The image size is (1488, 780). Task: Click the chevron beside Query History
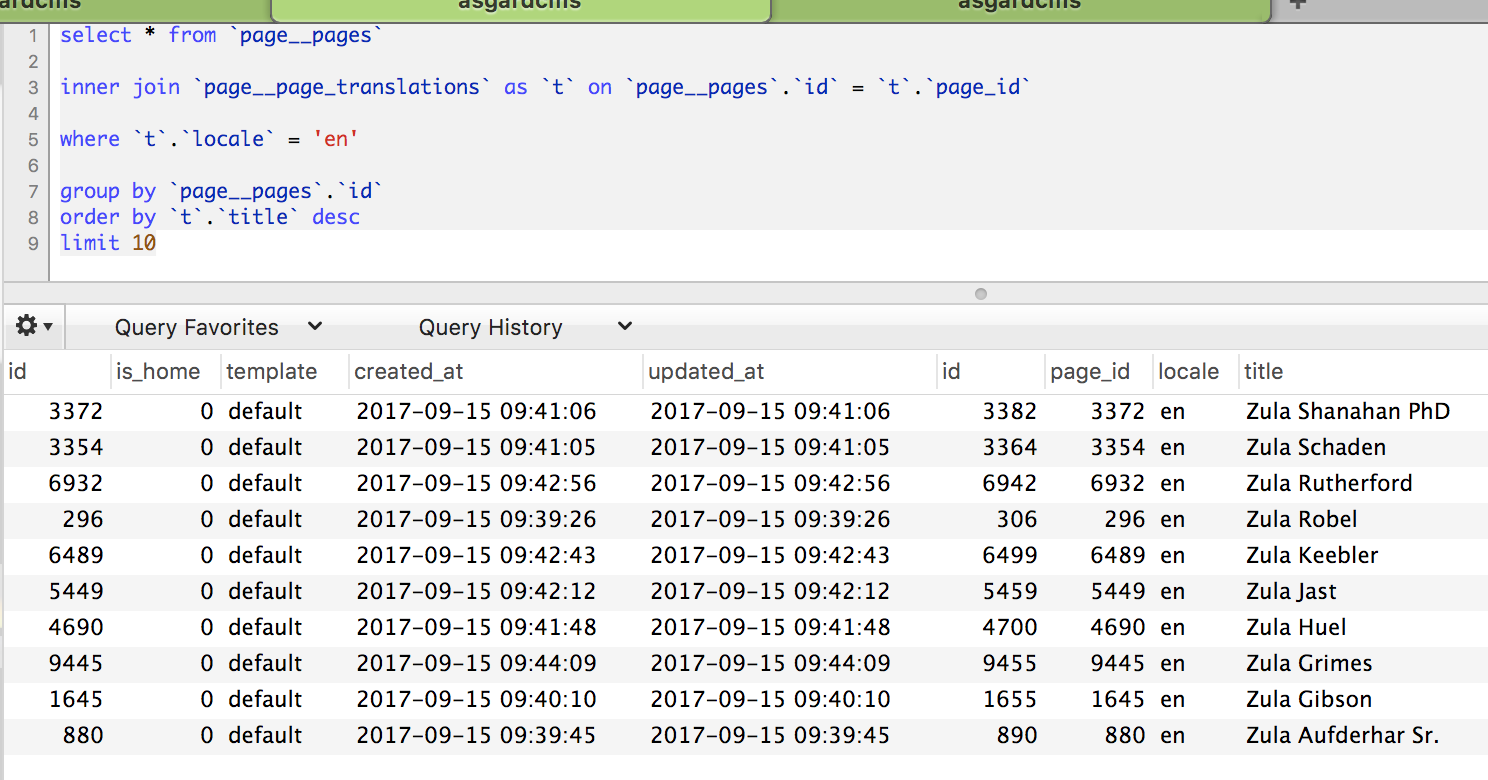click(624, 327)
